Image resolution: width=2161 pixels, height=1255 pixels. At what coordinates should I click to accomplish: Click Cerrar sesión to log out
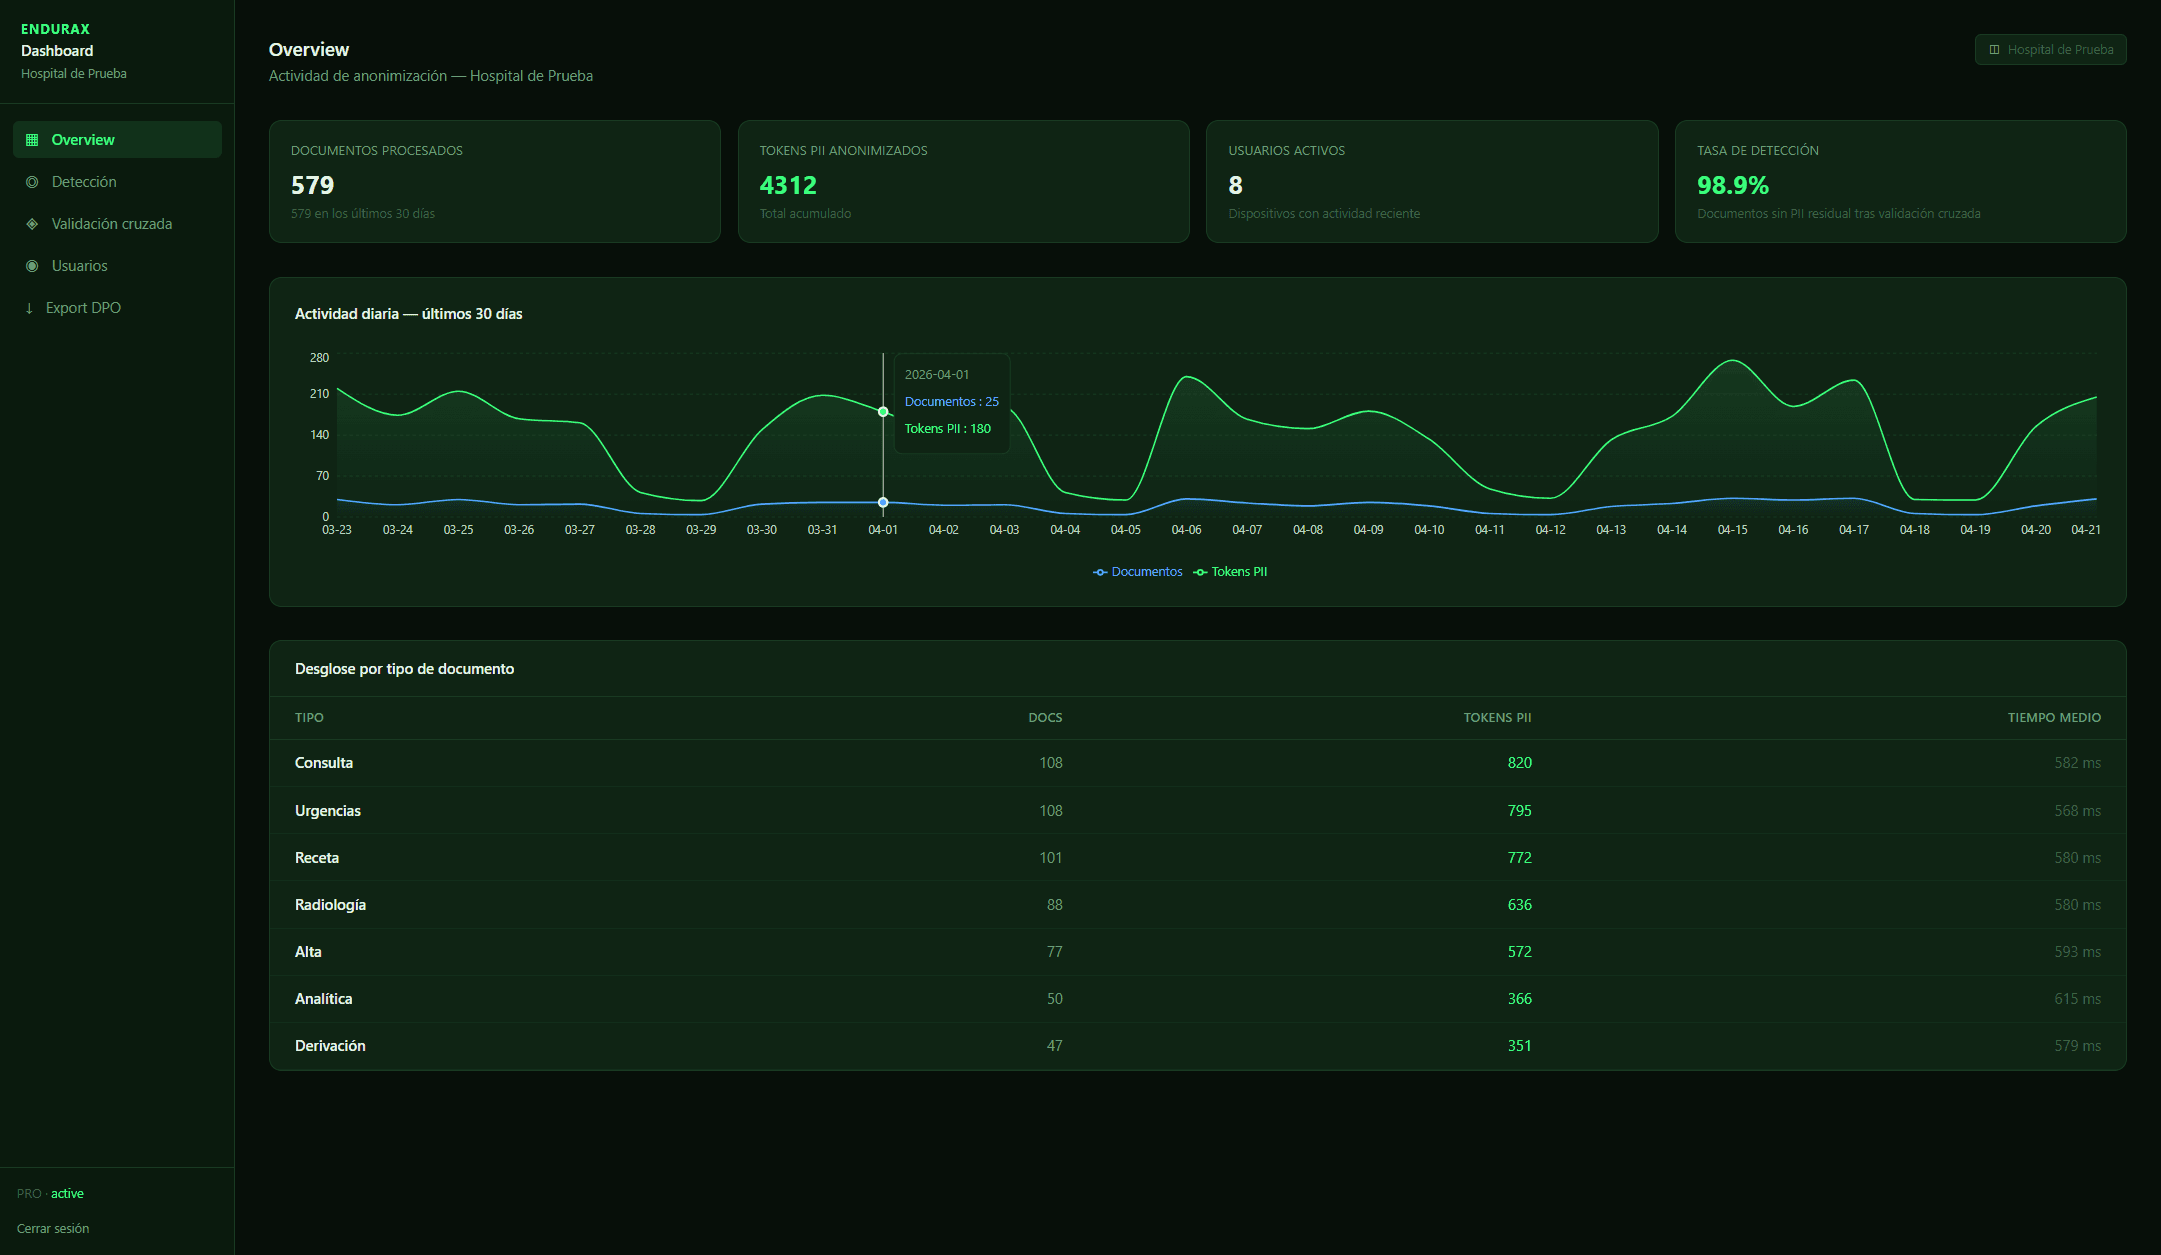coord(53,1228)
